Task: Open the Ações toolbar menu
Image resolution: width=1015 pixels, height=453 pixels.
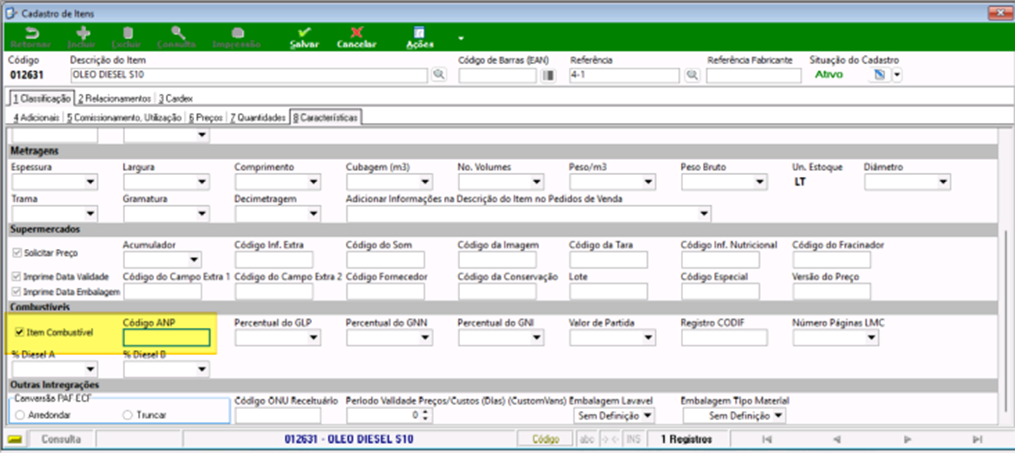Action: click(419, 38)
